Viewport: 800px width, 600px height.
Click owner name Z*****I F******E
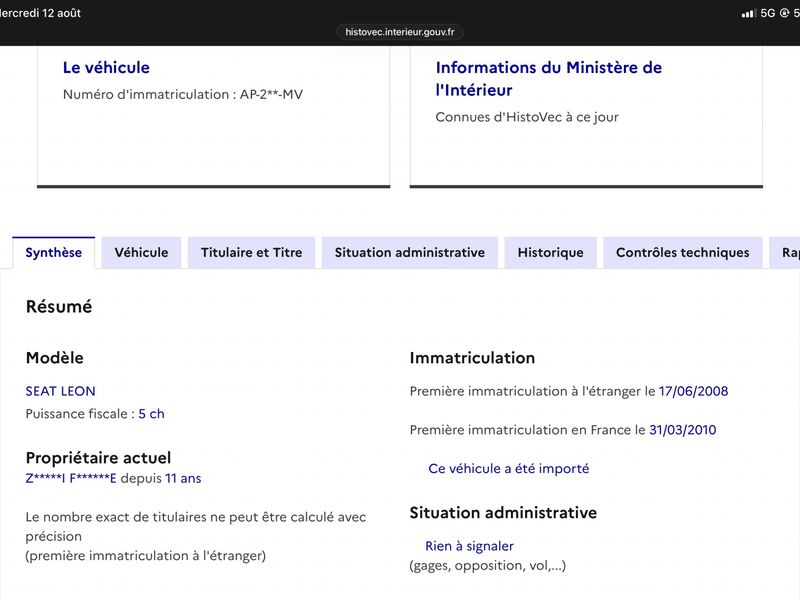point(71,479)
